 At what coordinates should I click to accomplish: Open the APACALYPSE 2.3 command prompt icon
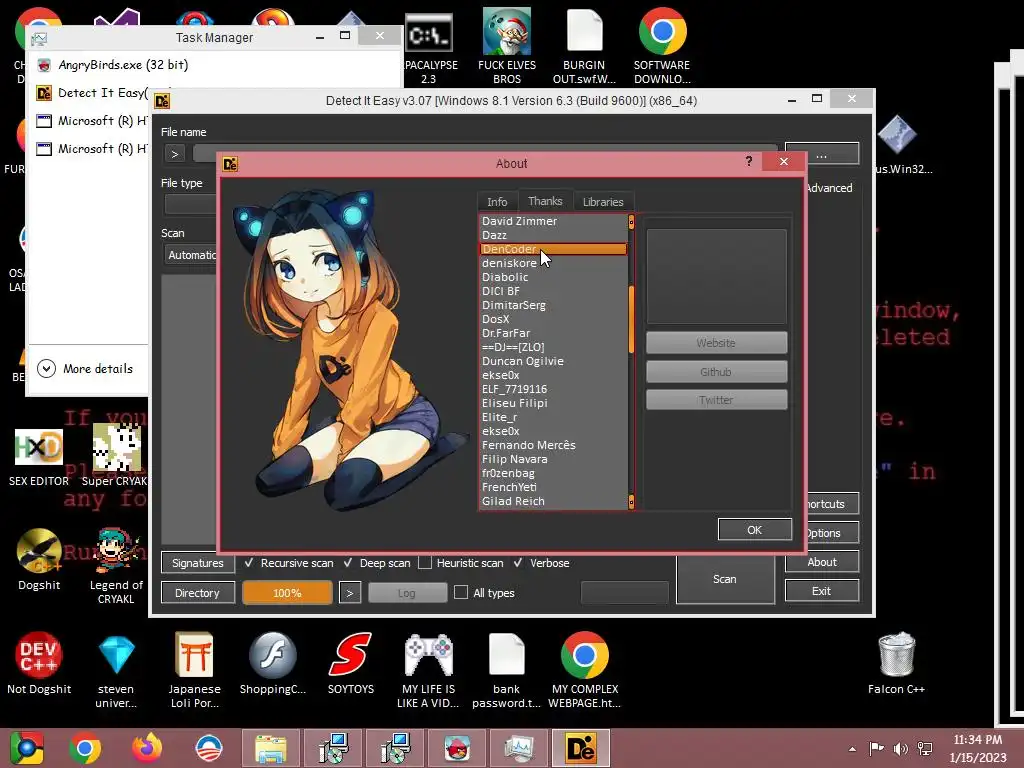click(x=429, y=49)
